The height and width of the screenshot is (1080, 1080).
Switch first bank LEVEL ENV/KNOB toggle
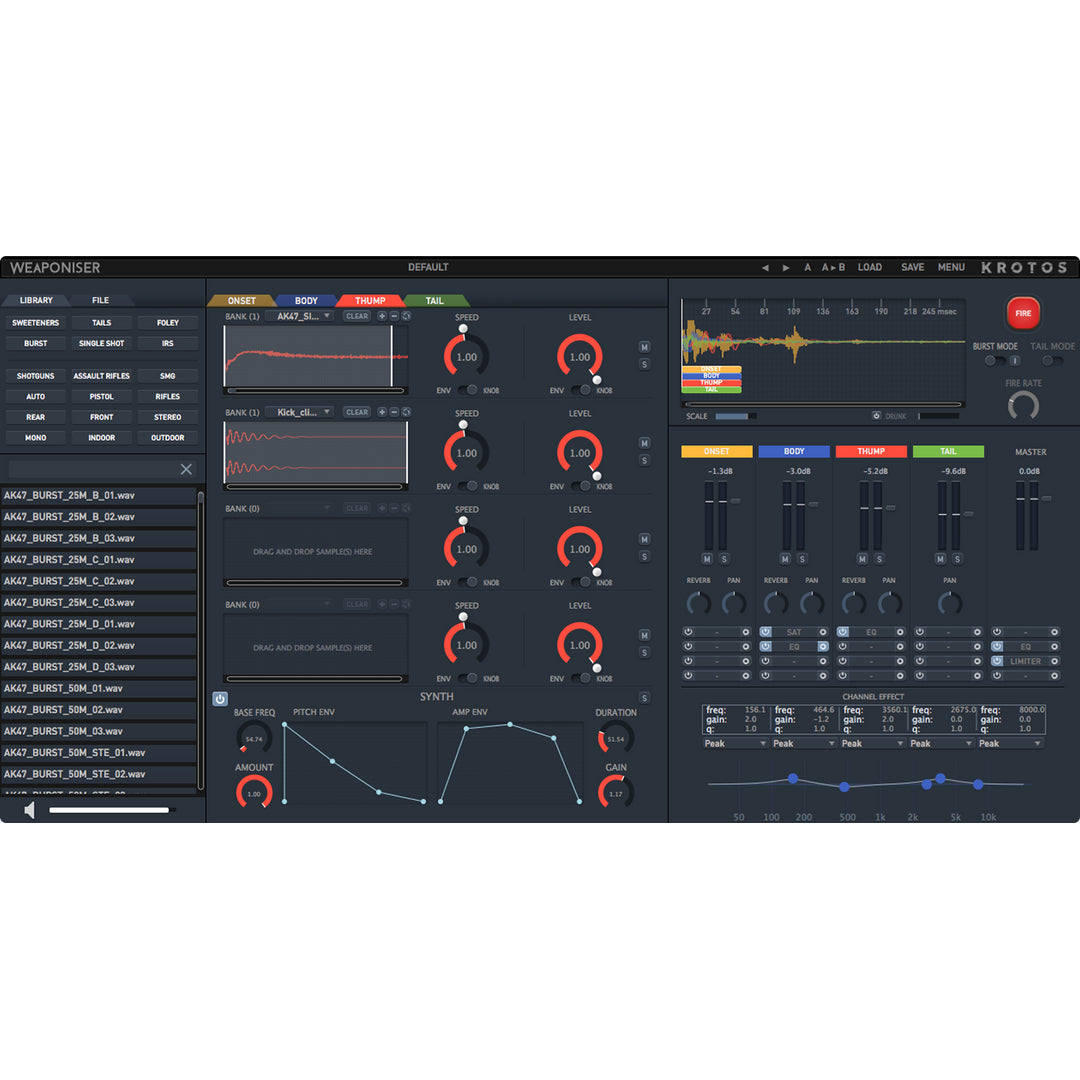click(581, 391)
